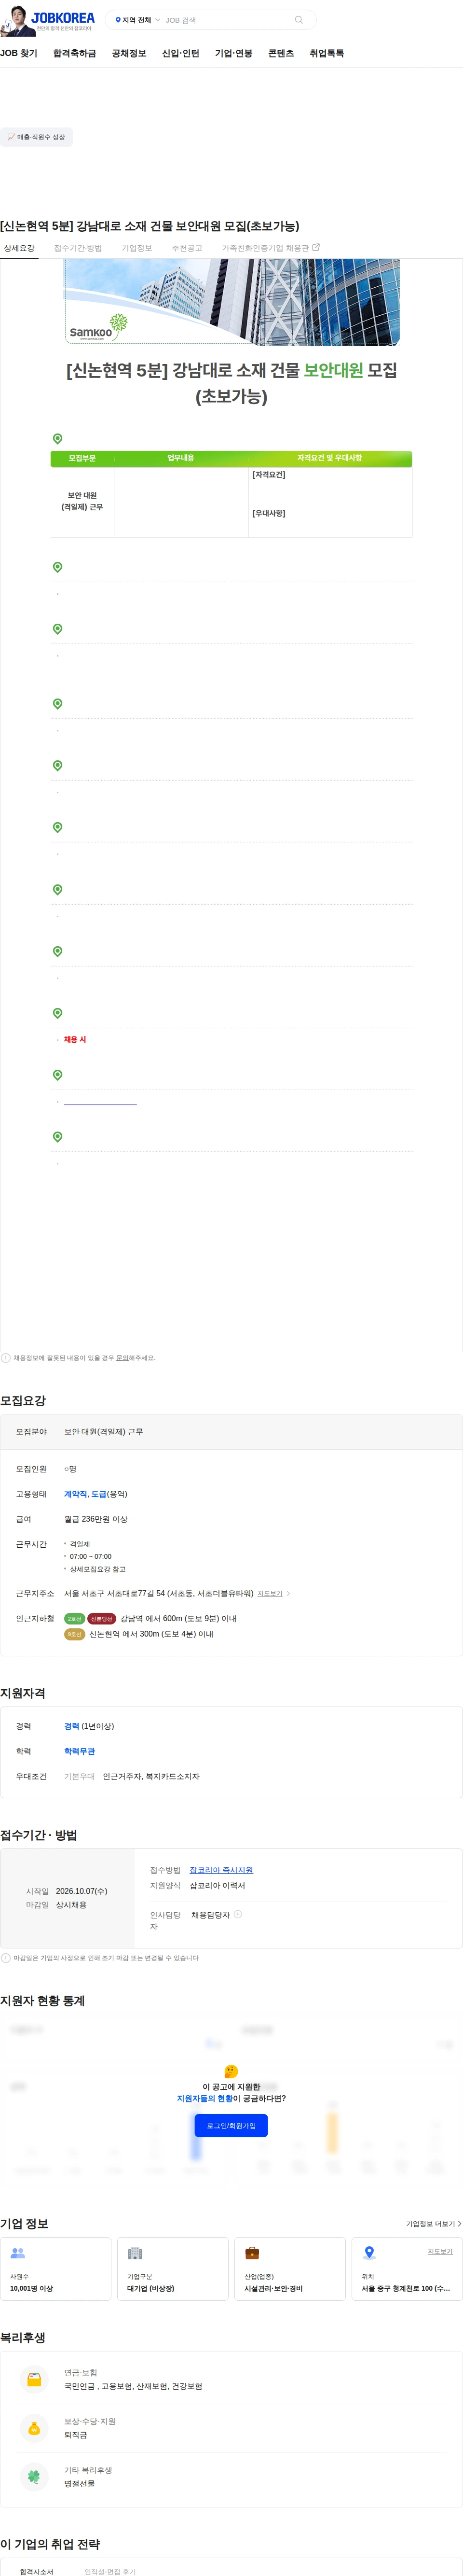The height and width of the screenshot is (2576, 463).
Task: Click the info icon beside 채용정보에 잘못된 내용
Action: coord(6,1358)
